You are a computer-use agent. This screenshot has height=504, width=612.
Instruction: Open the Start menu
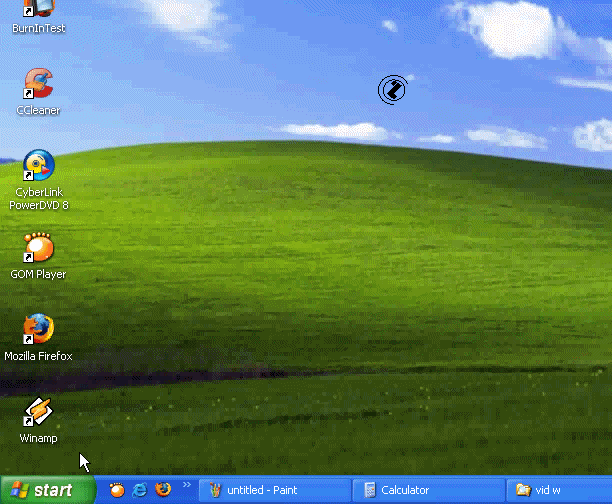pyautogui.click(x=47, y=490)
